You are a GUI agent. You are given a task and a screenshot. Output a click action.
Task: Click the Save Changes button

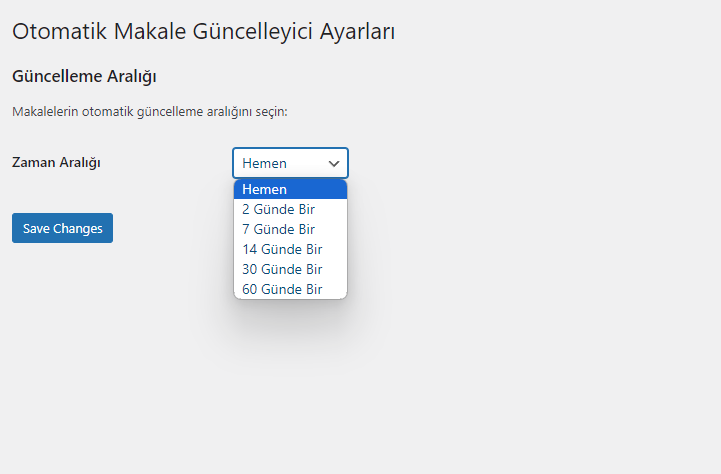[x=63, y=228]
